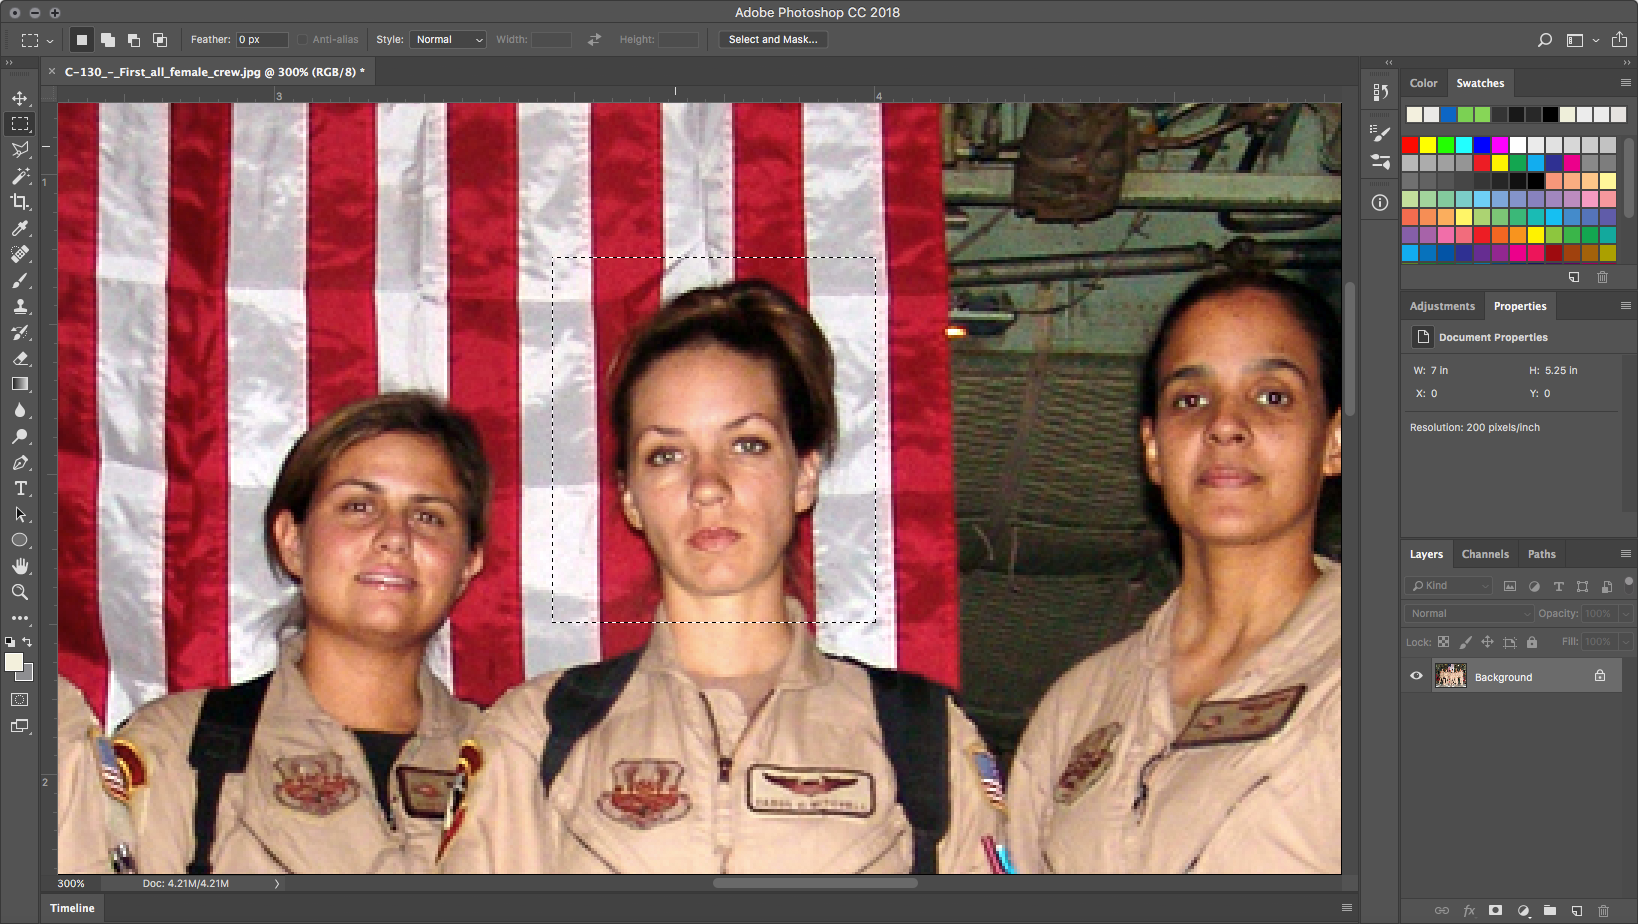
Task: Open the blend mode Normal dropdown
Action: tap(1468, 614)
